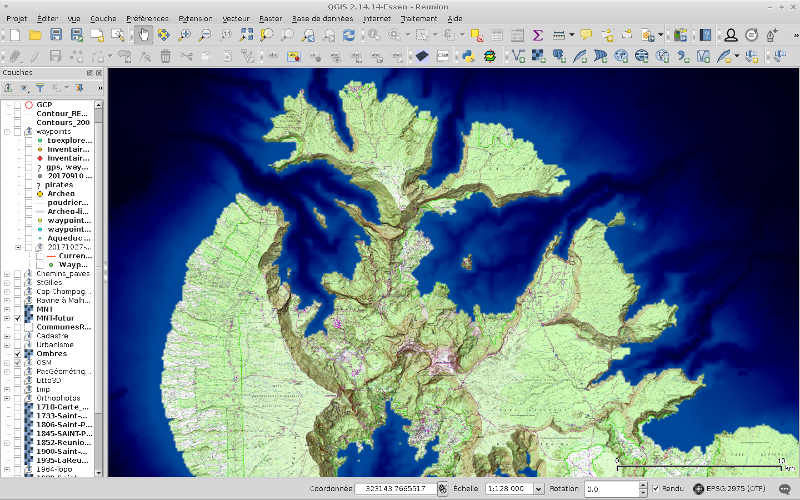Viewport: 800px width, 500px height.
Task: Expand the waypoints layer group
Action: tap(6, 132)
